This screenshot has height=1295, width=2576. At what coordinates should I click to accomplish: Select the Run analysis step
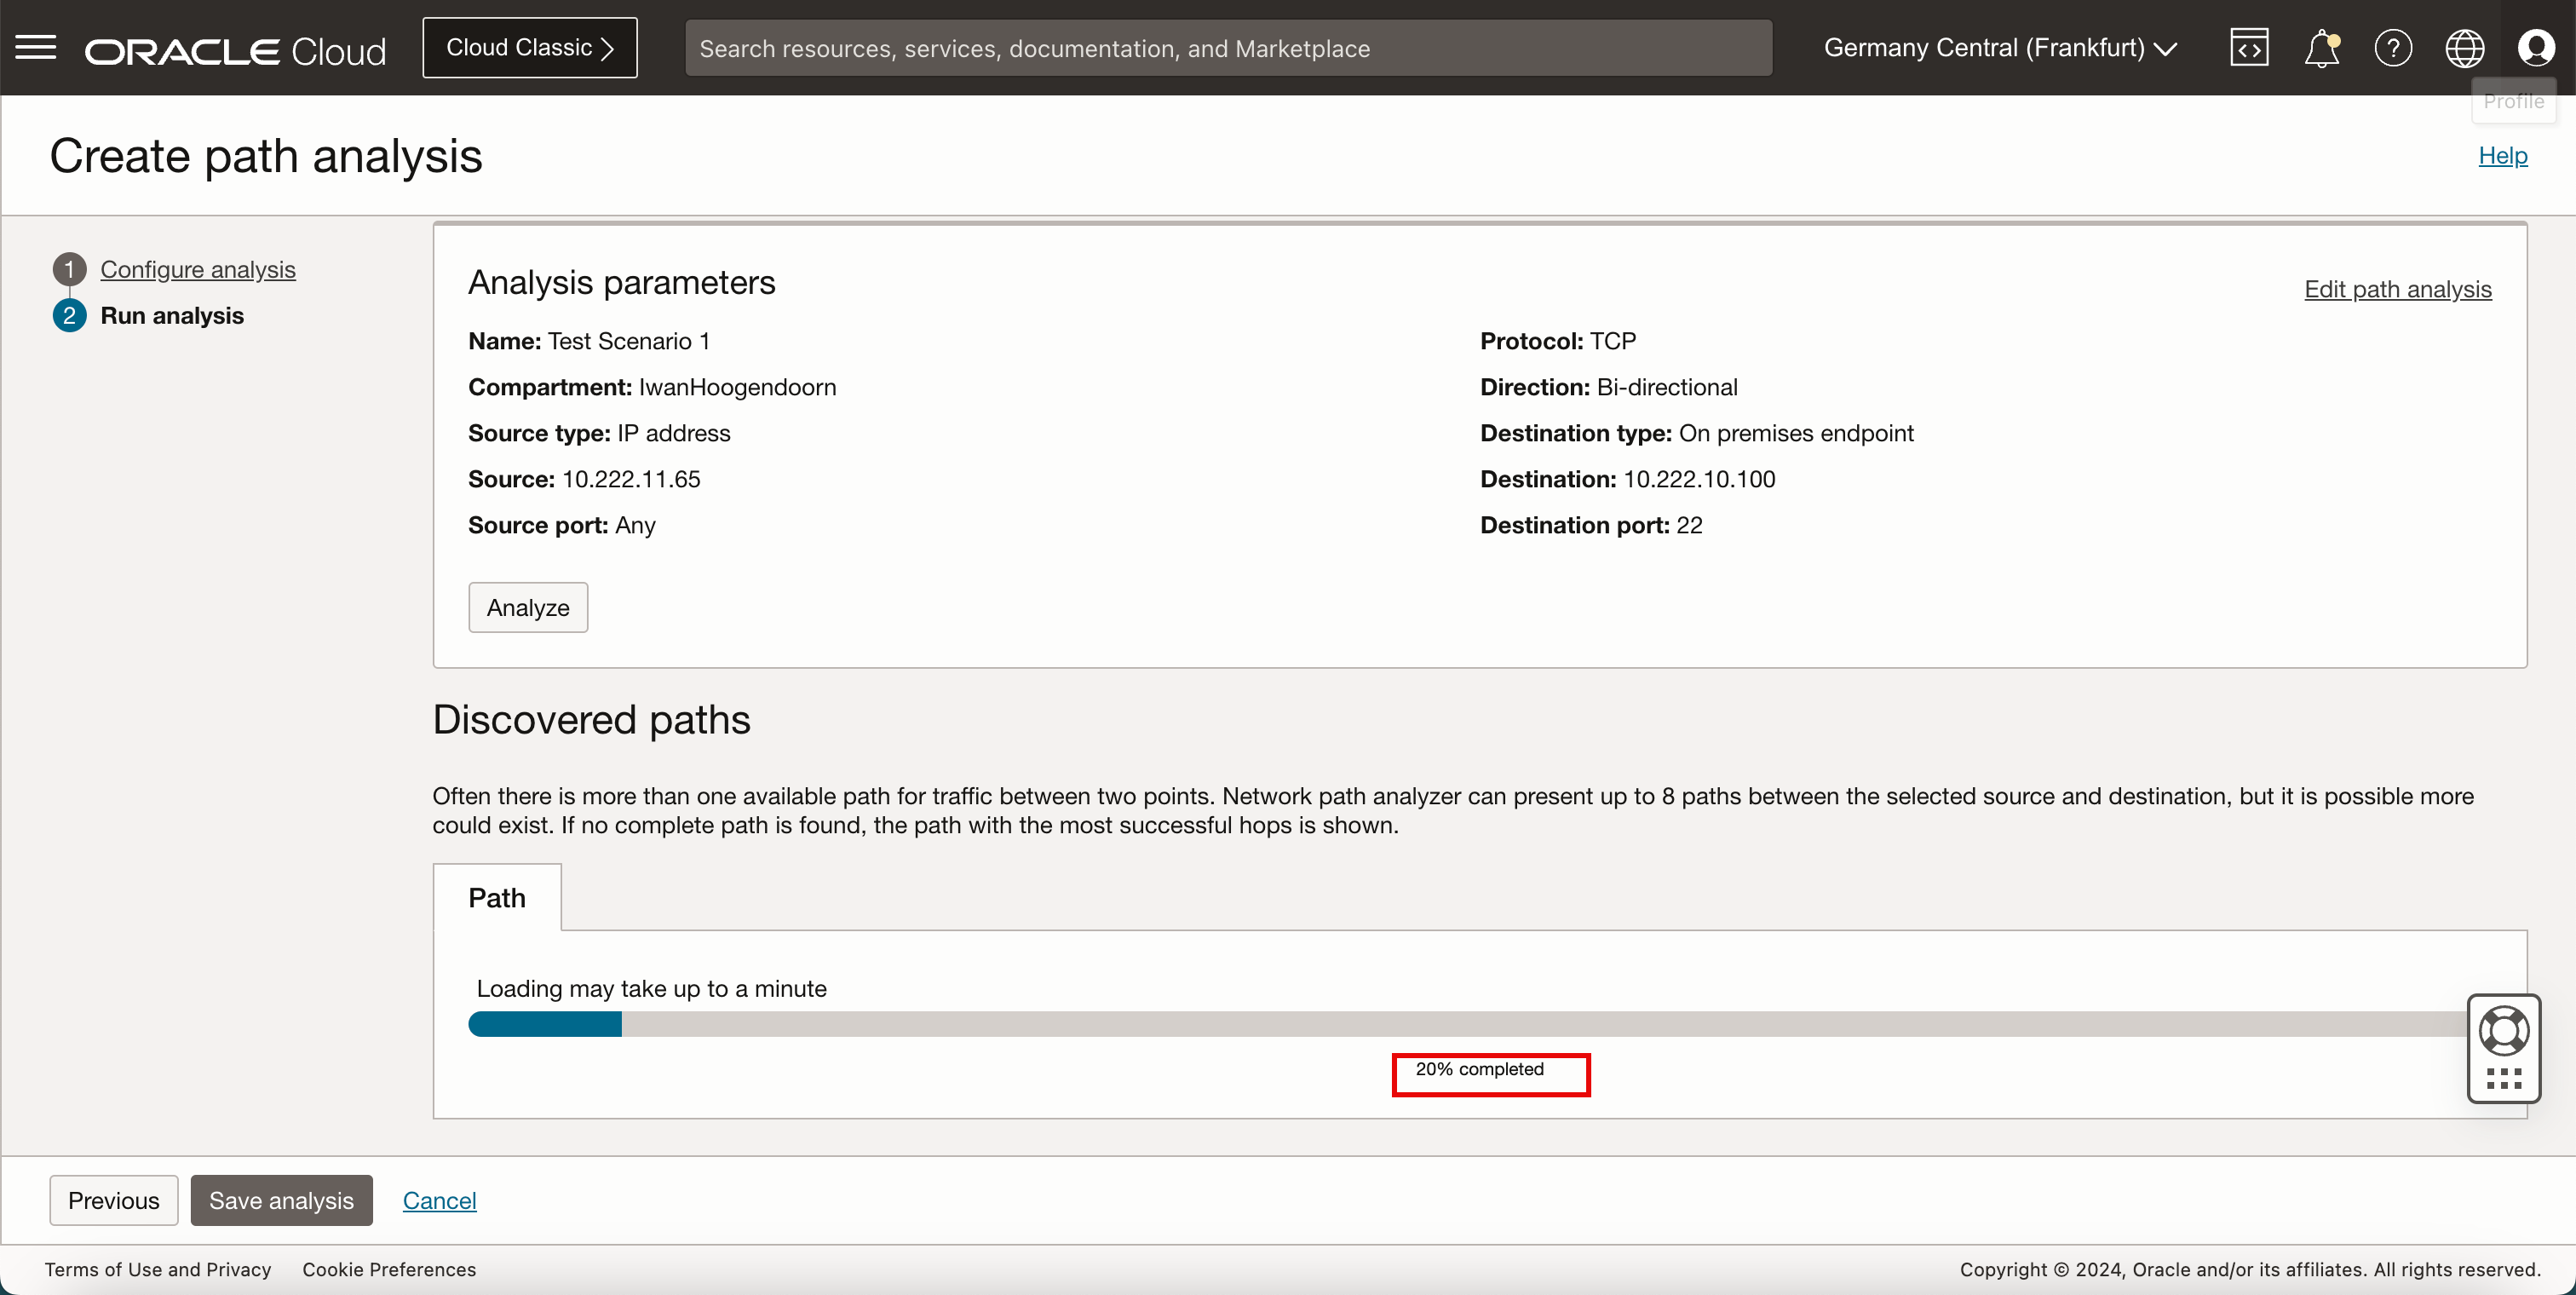172,315
